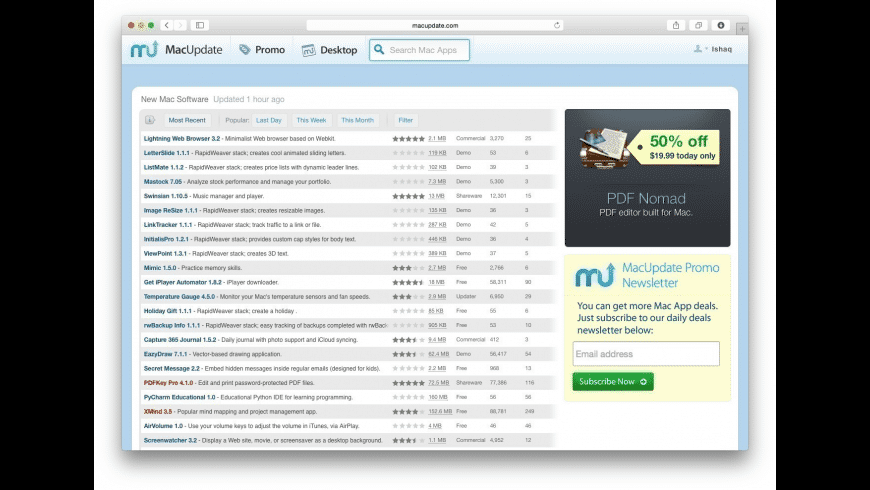Open LinkTracker 1.1.1 link
The height and width of the screenshot is (490, 870).
click(168, 225)
